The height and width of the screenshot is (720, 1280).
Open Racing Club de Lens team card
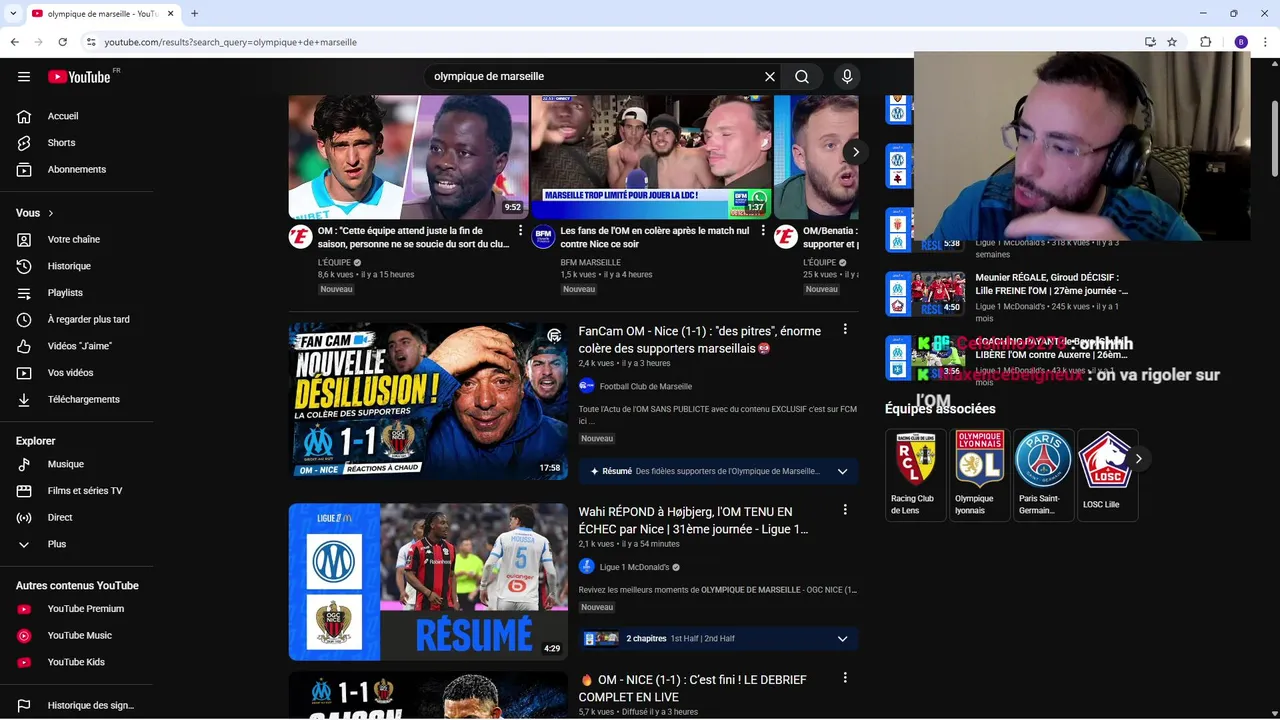coord(915,475)
